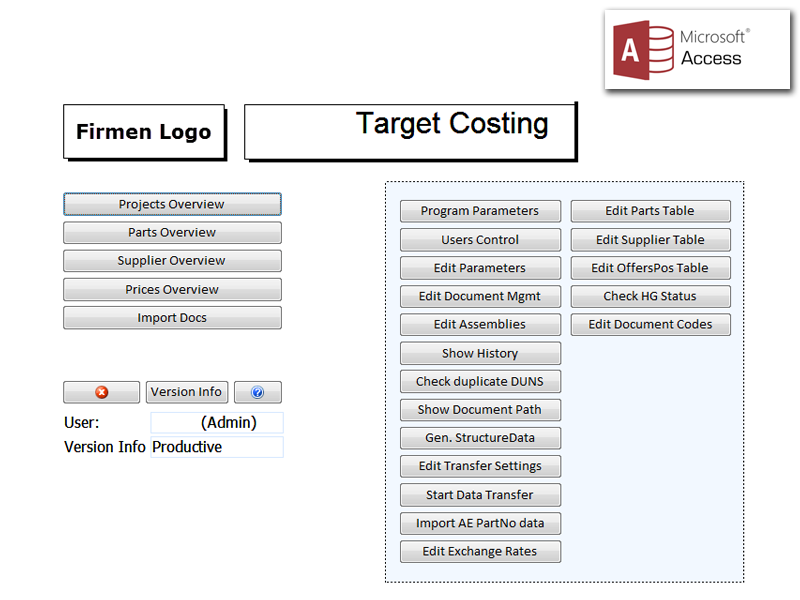The image size is (800, 600).
Task: Edit the Exchange Rates
Action: click(480, 551)
